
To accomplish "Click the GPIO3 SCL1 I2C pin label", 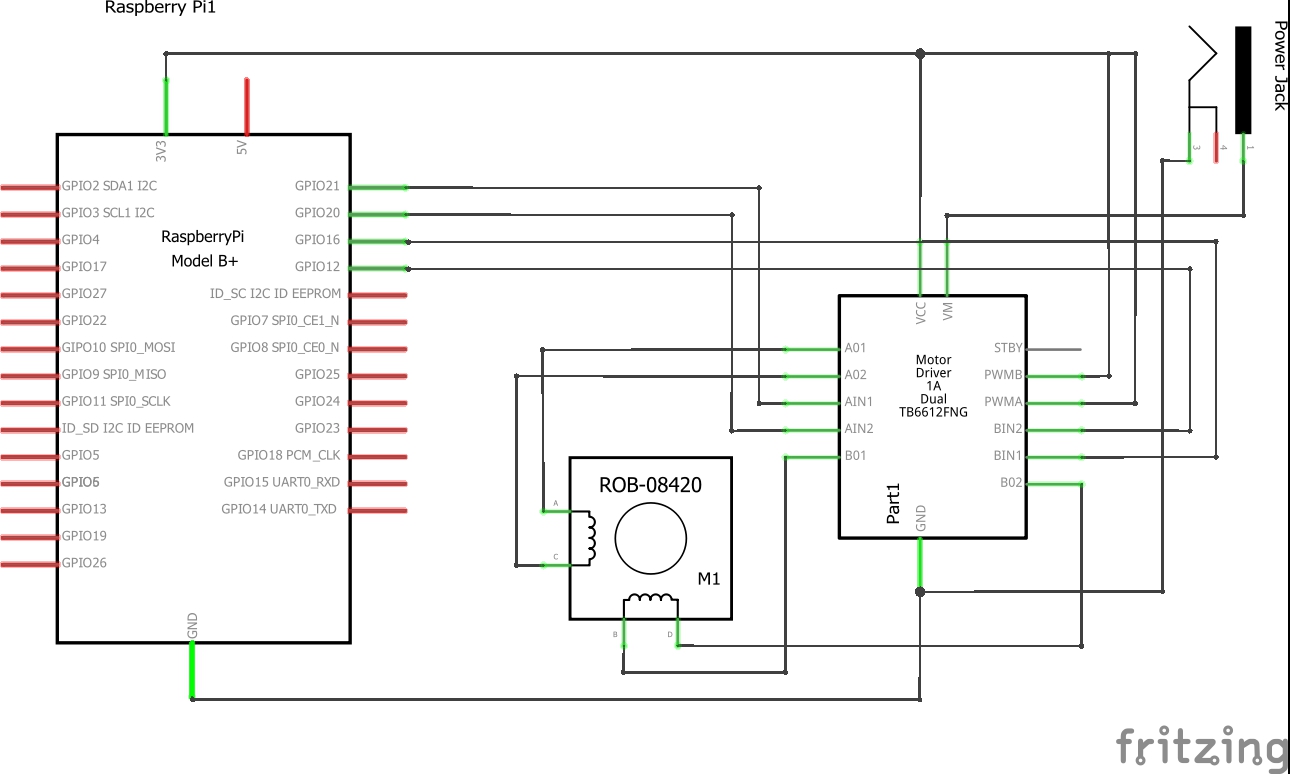I will coord(108,213).
